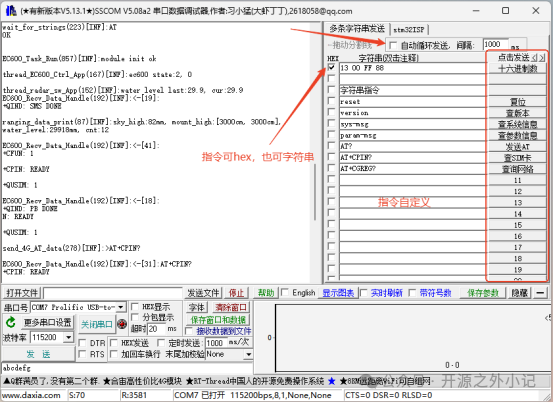554x403 pixels.
Task: Open the COM7 Prolific serial port dropdown
Action: click(120, 307)
